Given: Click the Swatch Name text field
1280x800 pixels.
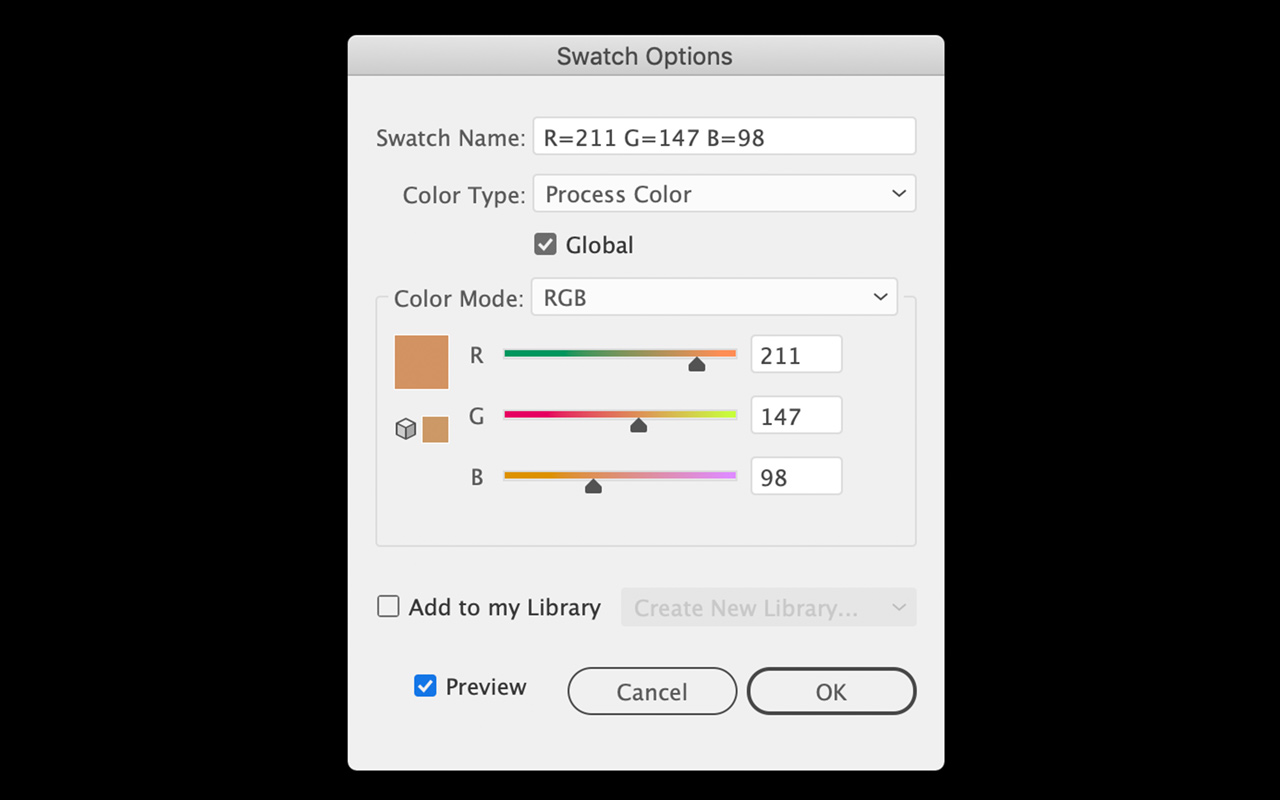Looking at the screenshot, I should point(724,136).
